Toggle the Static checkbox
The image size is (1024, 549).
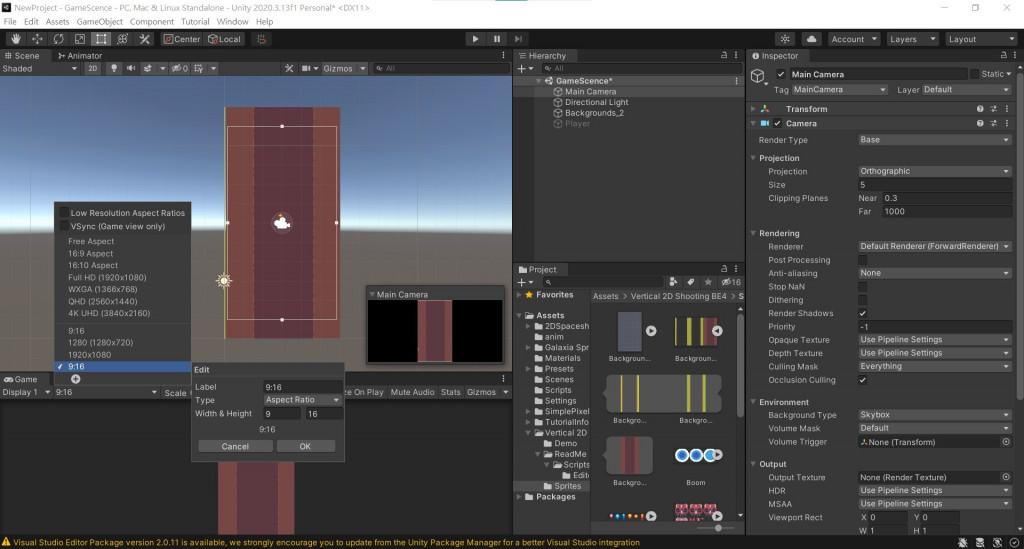point(974,74)
